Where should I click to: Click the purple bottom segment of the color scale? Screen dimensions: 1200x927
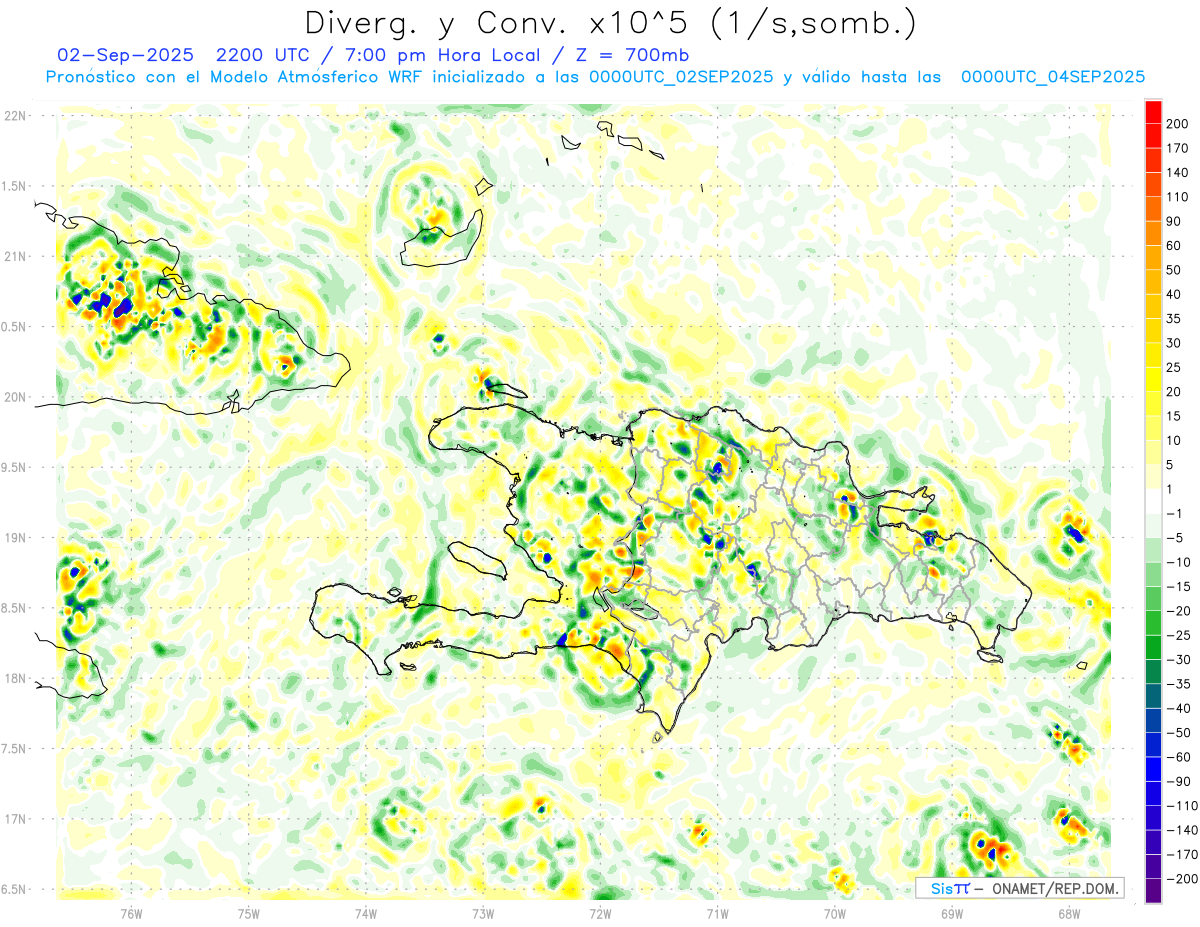[1153, 892]
